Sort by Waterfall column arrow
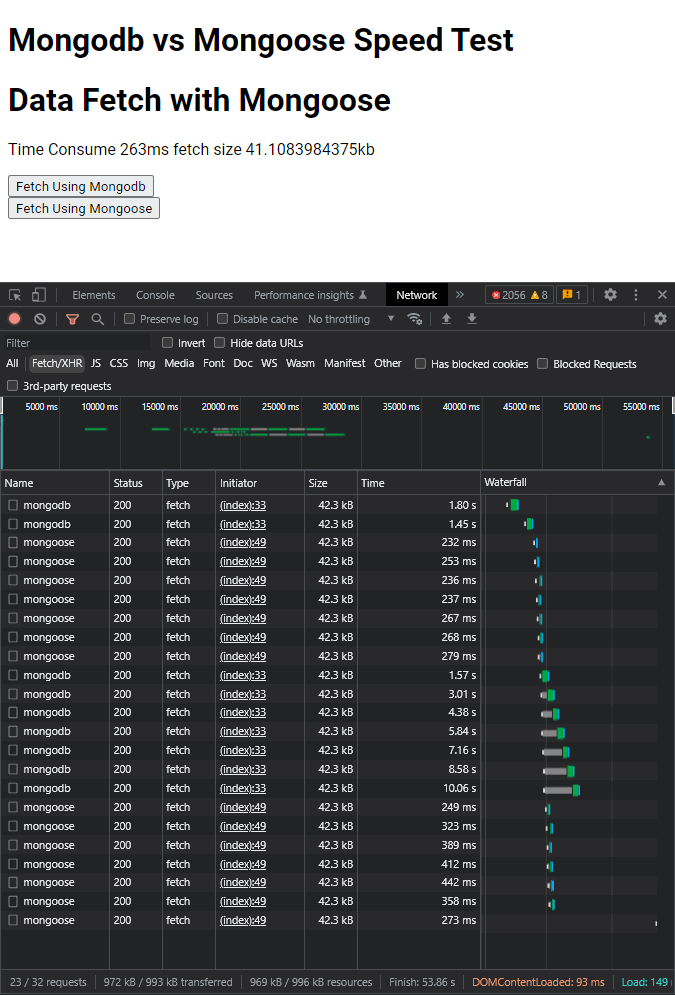 tap(662, 483)
